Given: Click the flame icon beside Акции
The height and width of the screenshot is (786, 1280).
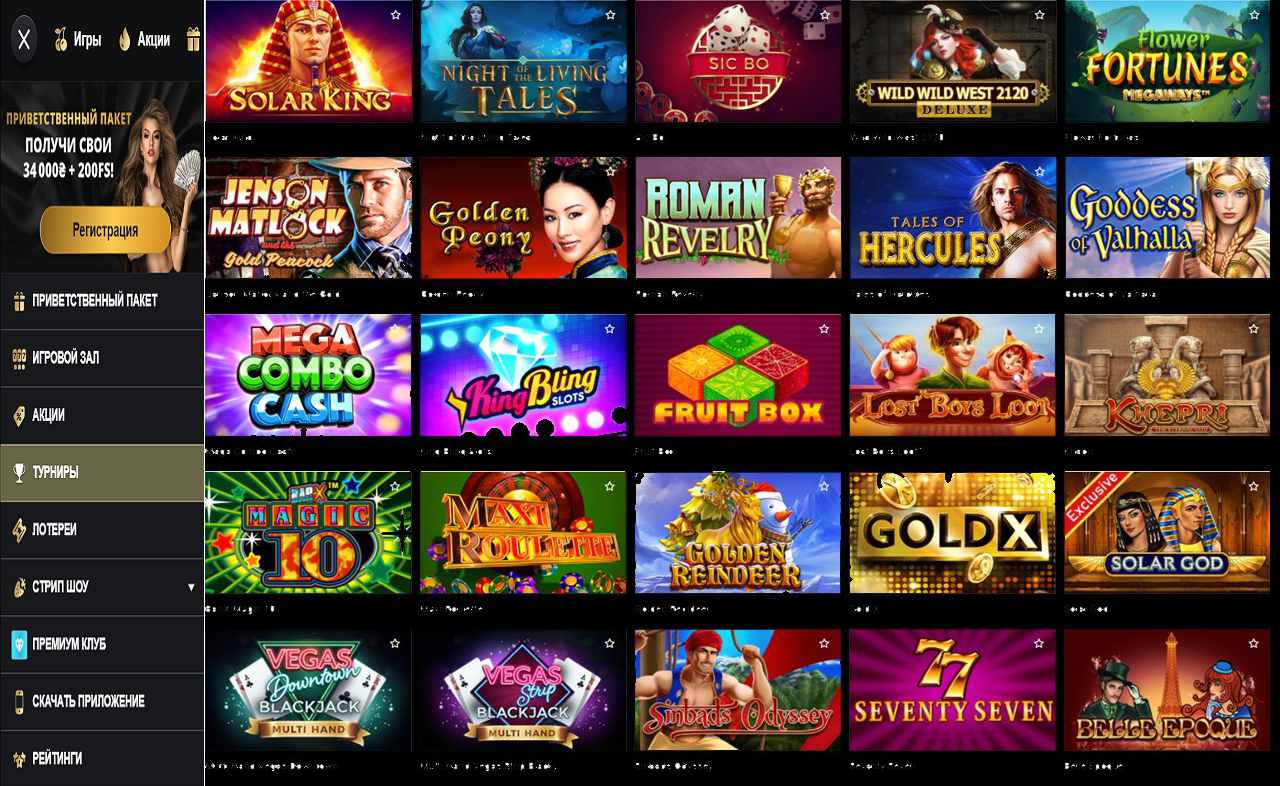Looking at the screenshot, I should [x=125, y=40].
